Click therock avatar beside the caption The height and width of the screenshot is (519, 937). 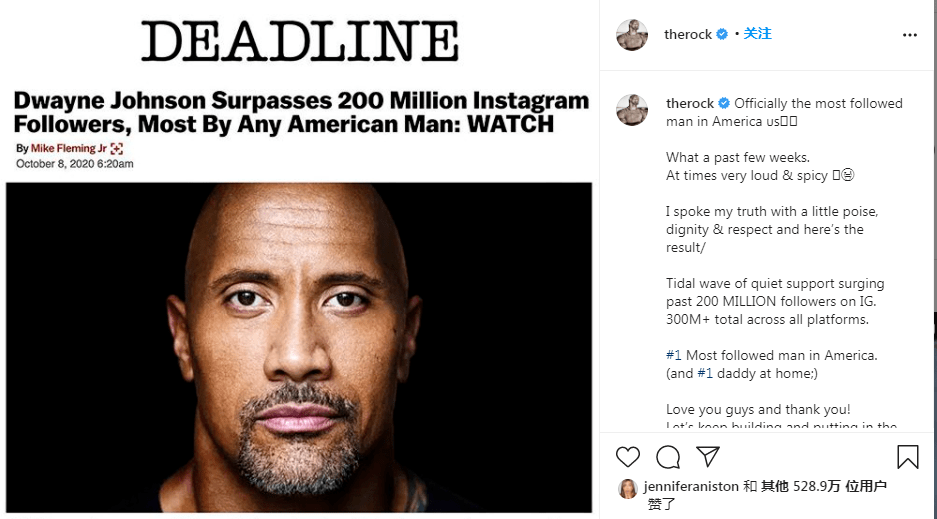pyautogui.click(x=632, y=110)
